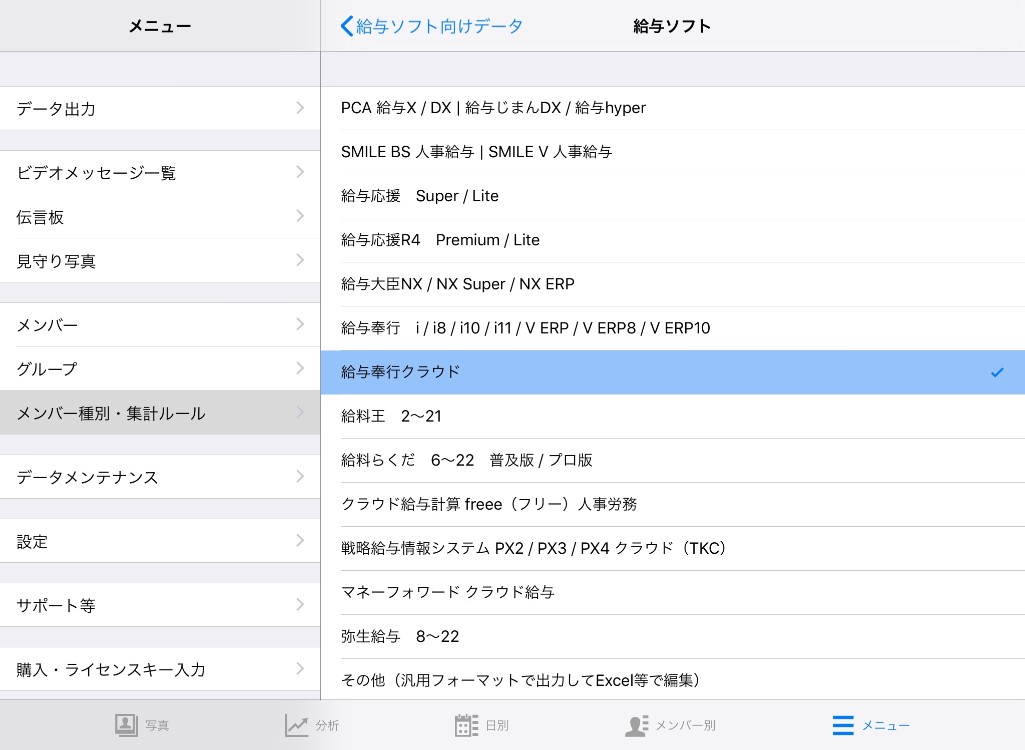Expand サポート等 chevron
The image size is (1025, 750).
[300, 604]
